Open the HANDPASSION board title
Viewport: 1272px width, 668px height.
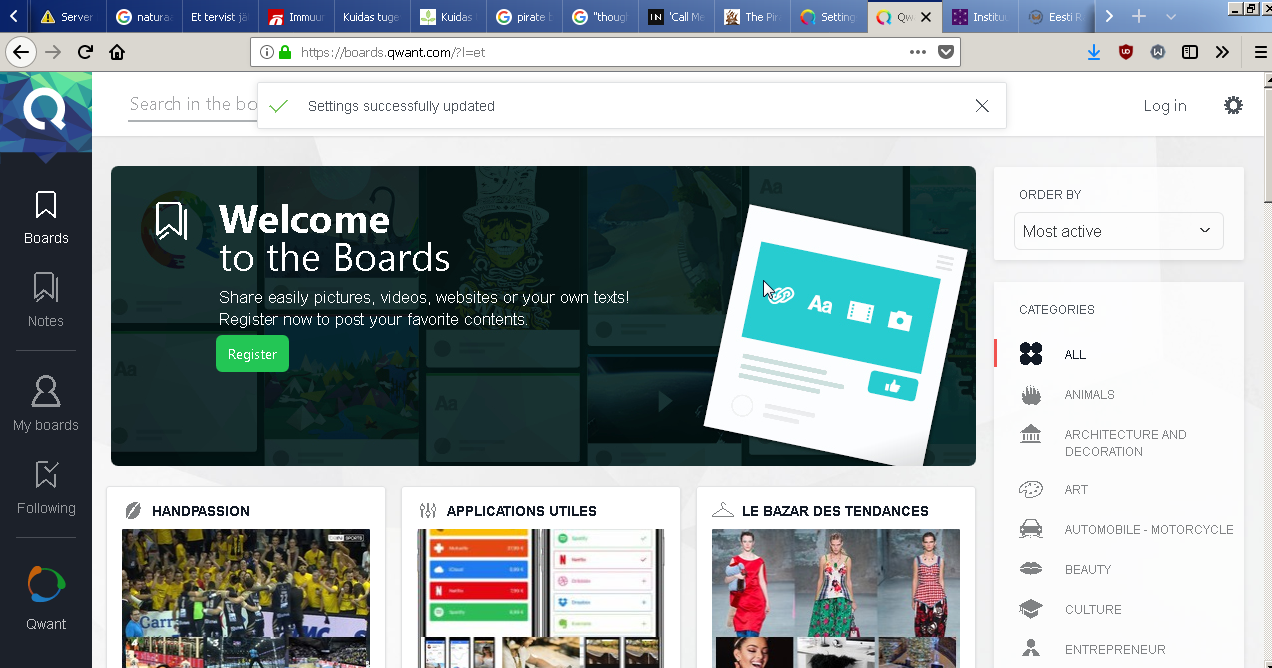tap(201, 511)
